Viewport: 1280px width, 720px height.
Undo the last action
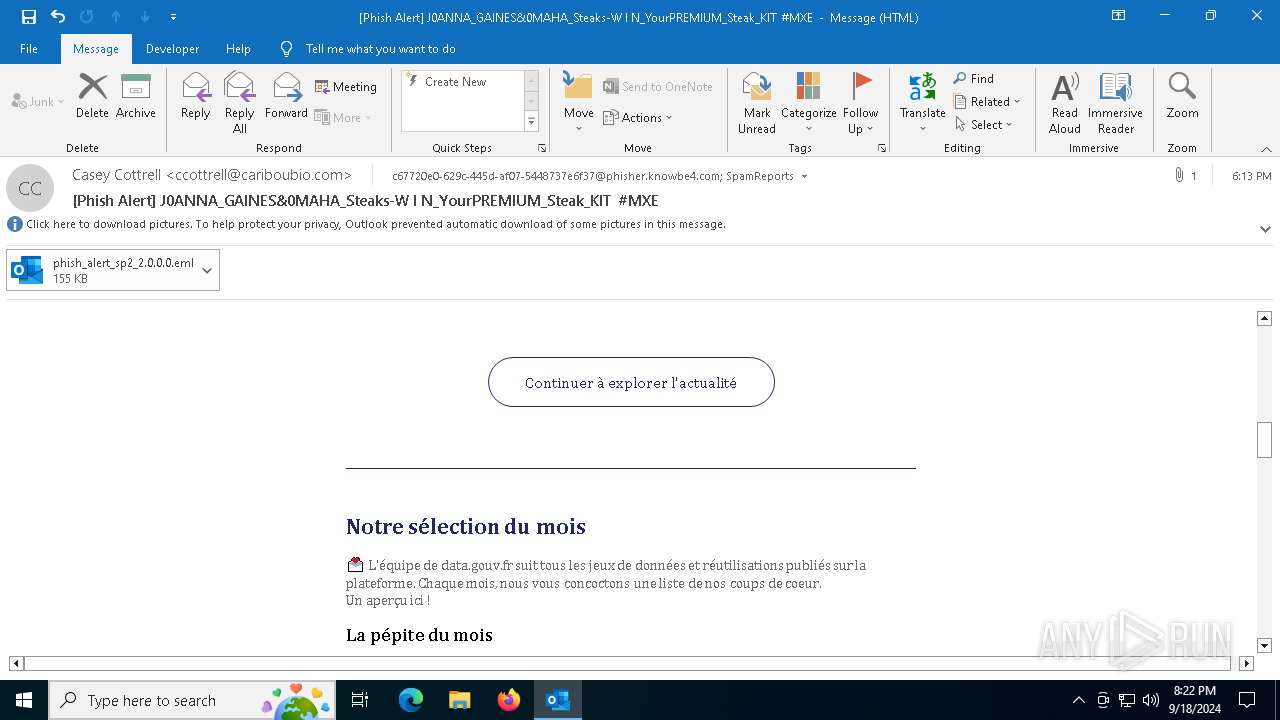click(x=58, y=17)
